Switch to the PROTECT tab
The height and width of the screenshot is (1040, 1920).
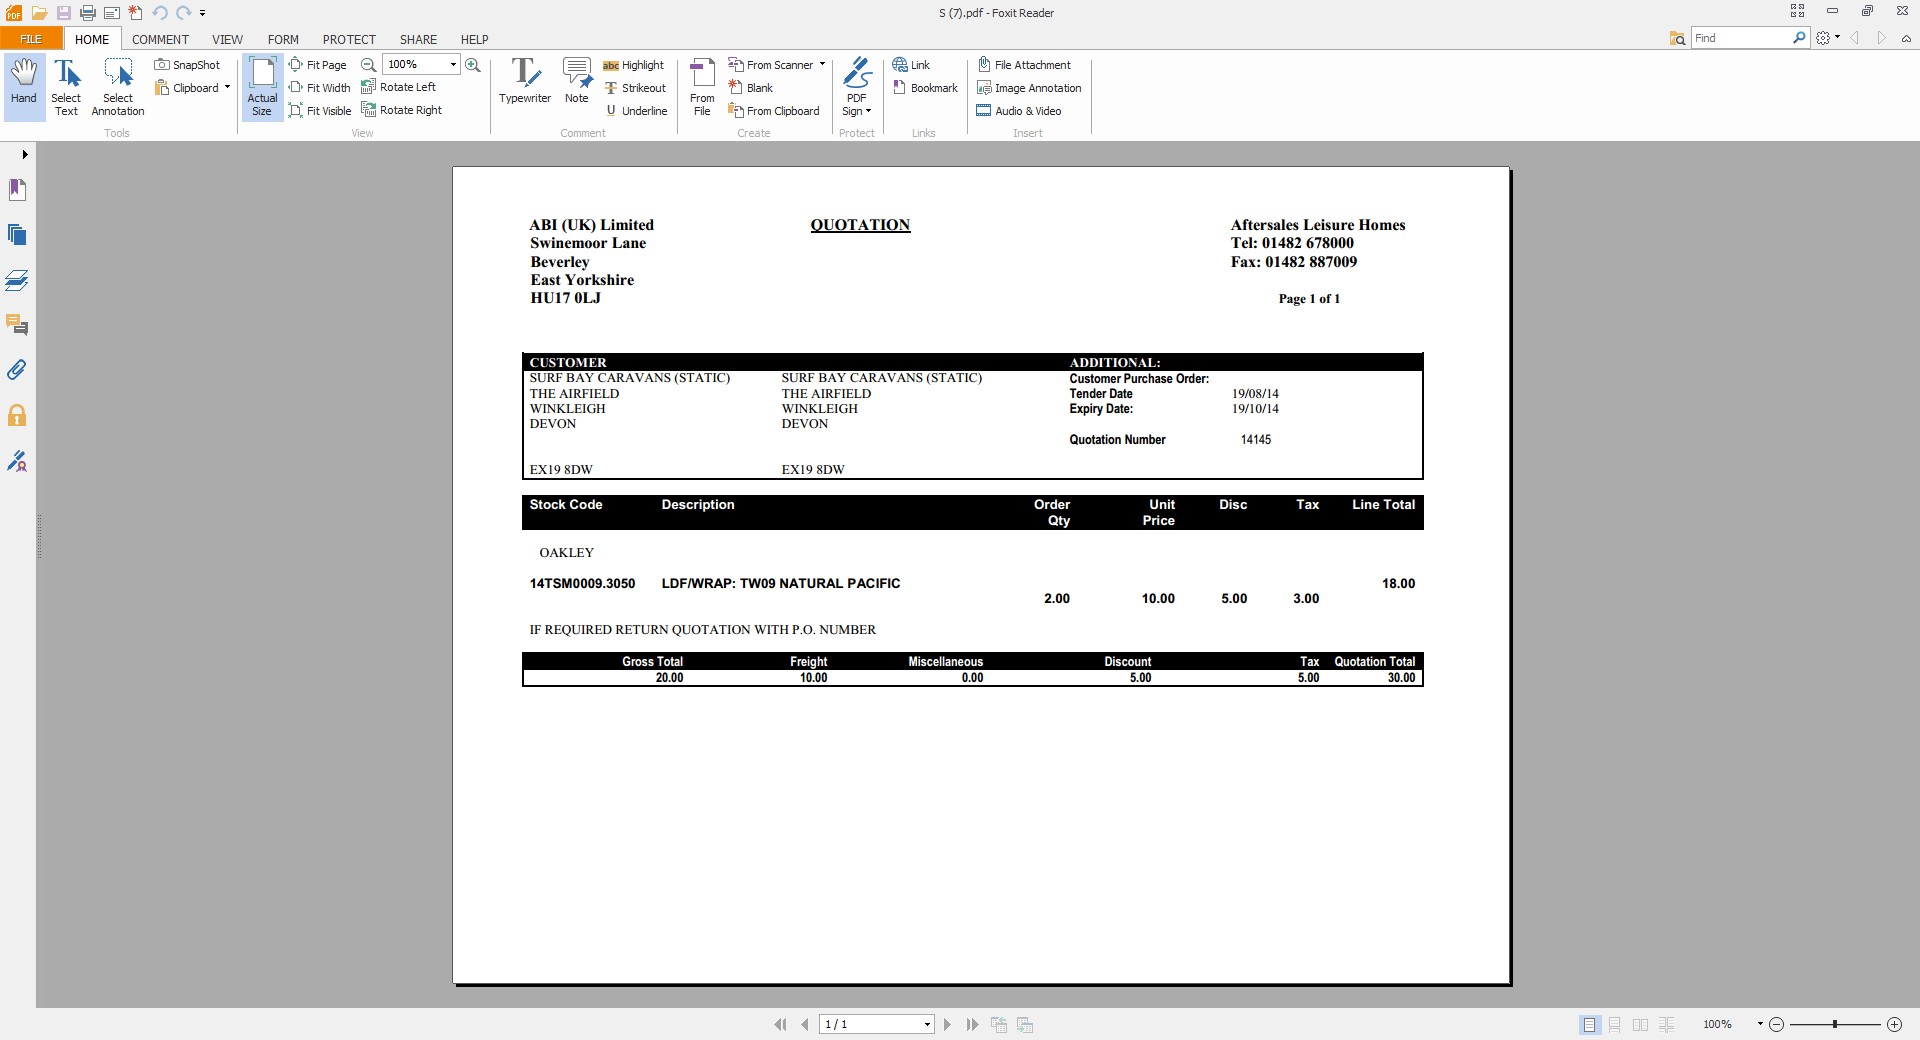tap(349, 39)
